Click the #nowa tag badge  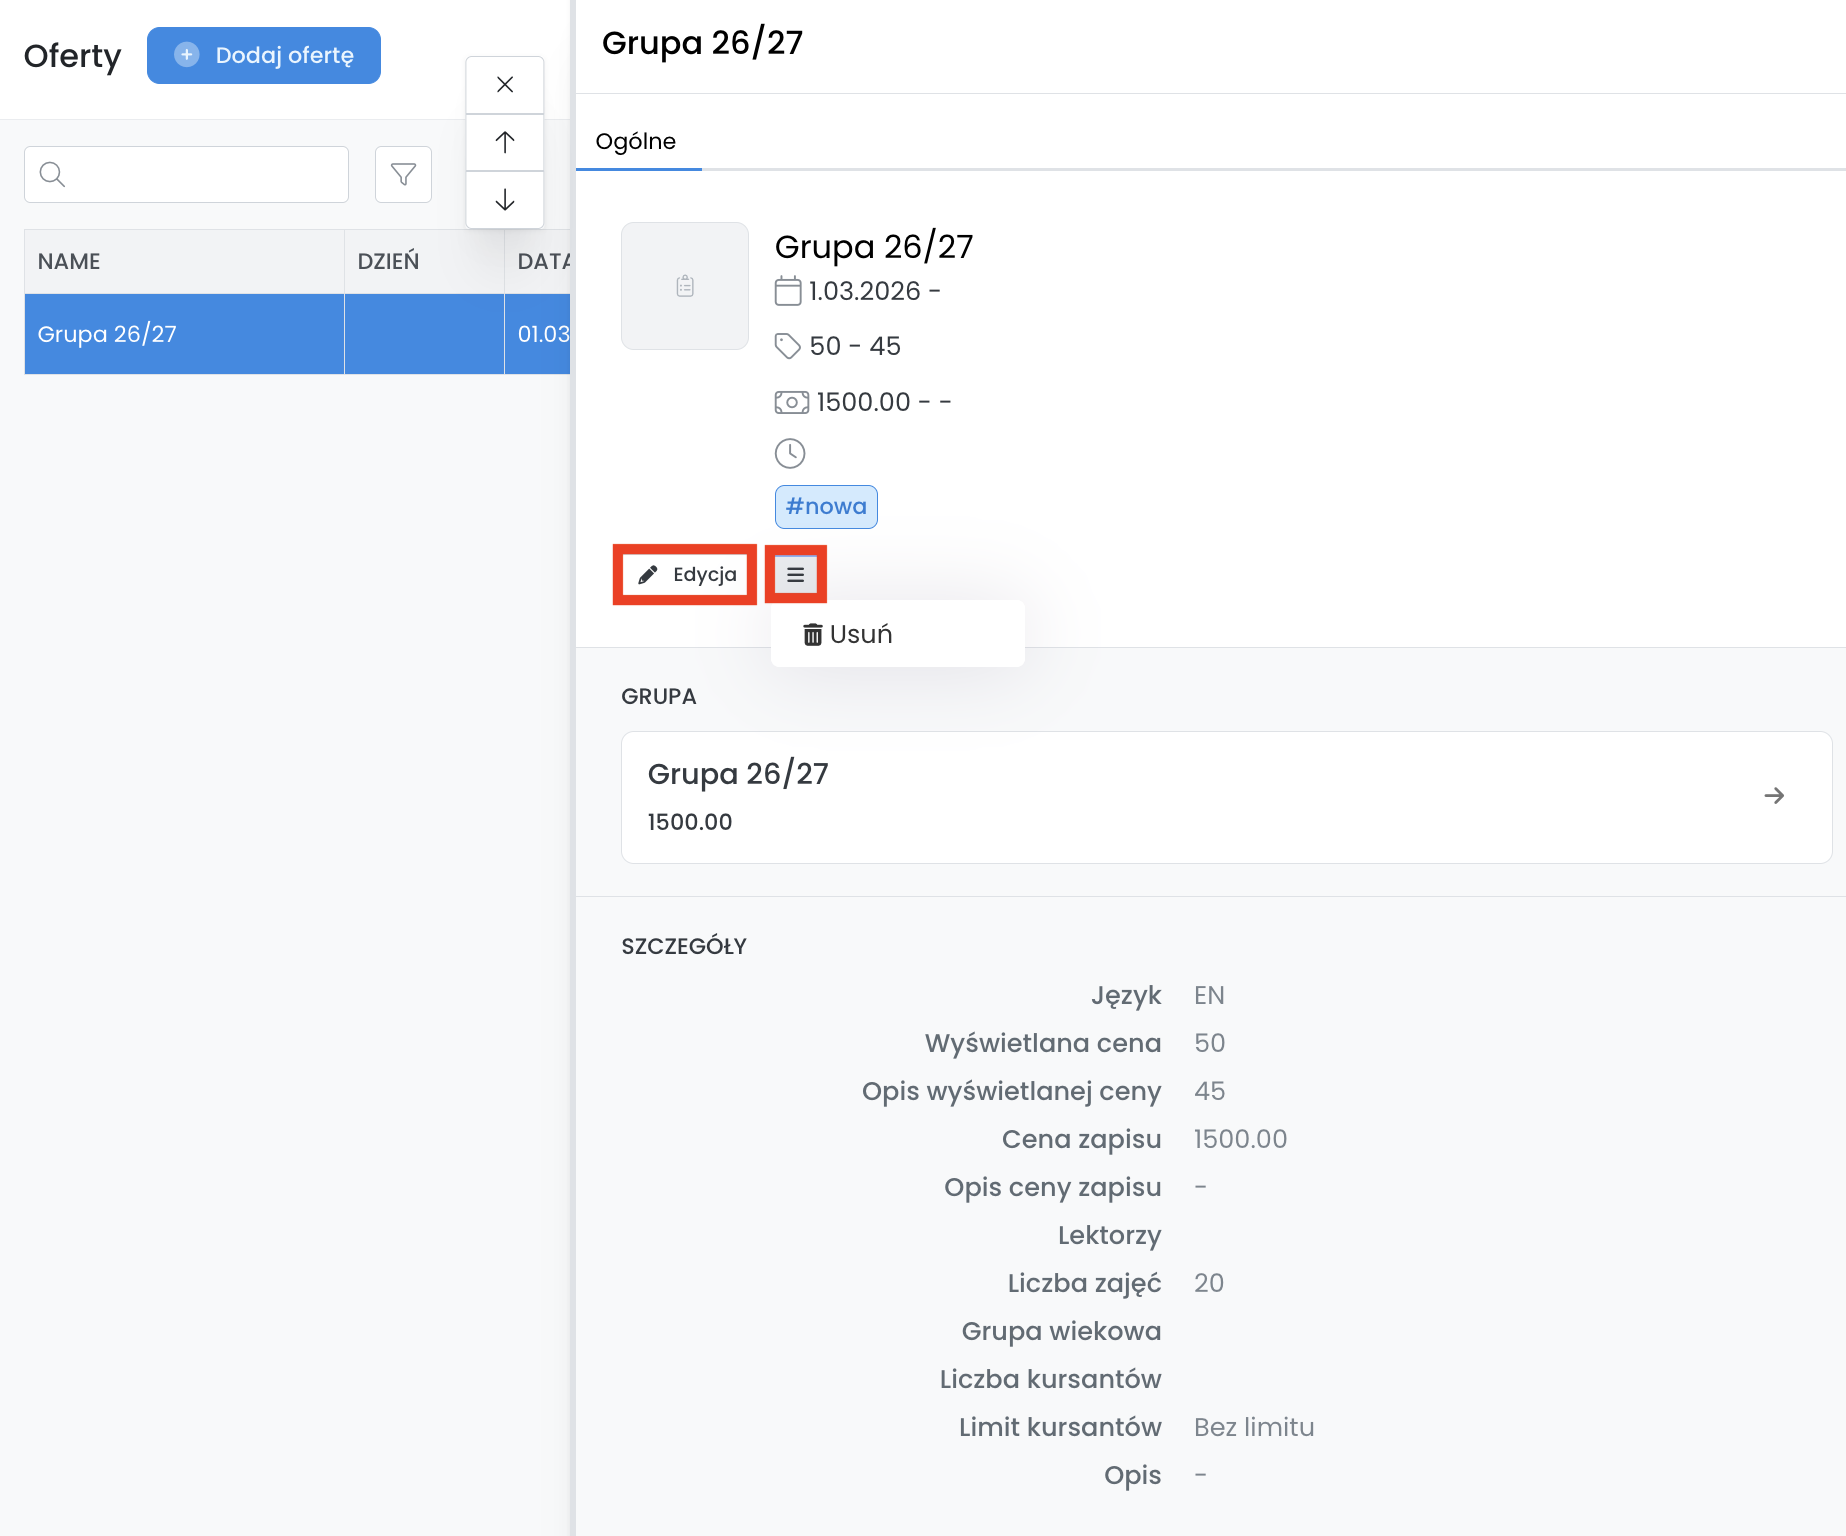tap(826, 507)
